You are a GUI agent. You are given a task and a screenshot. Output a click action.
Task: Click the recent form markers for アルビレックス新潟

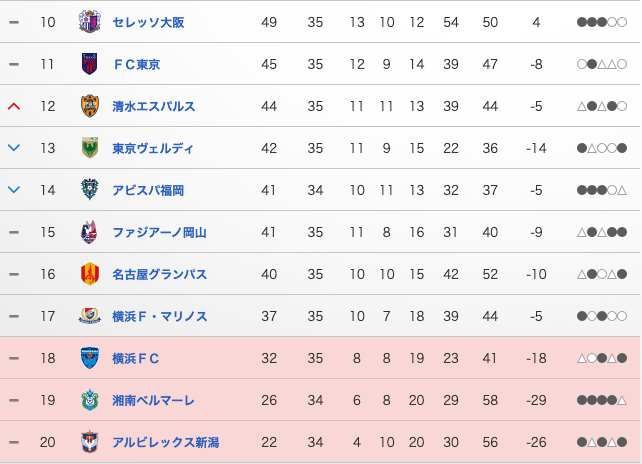(602, 442)
